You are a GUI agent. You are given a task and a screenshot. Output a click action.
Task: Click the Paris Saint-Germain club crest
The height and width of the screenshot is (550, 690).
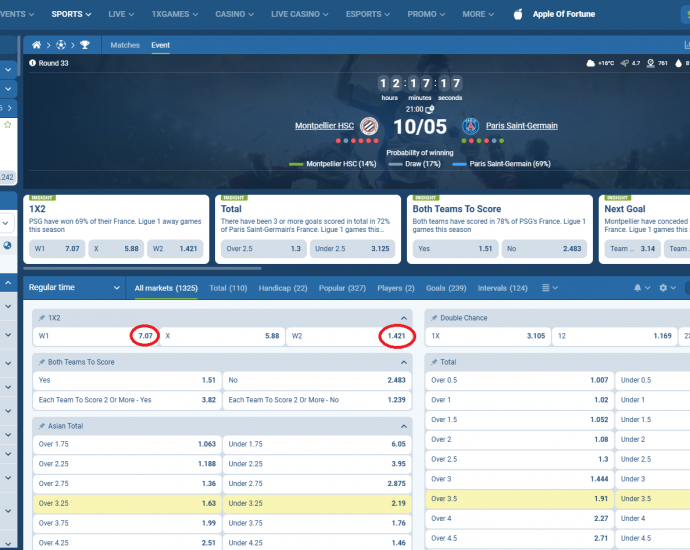pyautogui.click(x=470, y=126)
